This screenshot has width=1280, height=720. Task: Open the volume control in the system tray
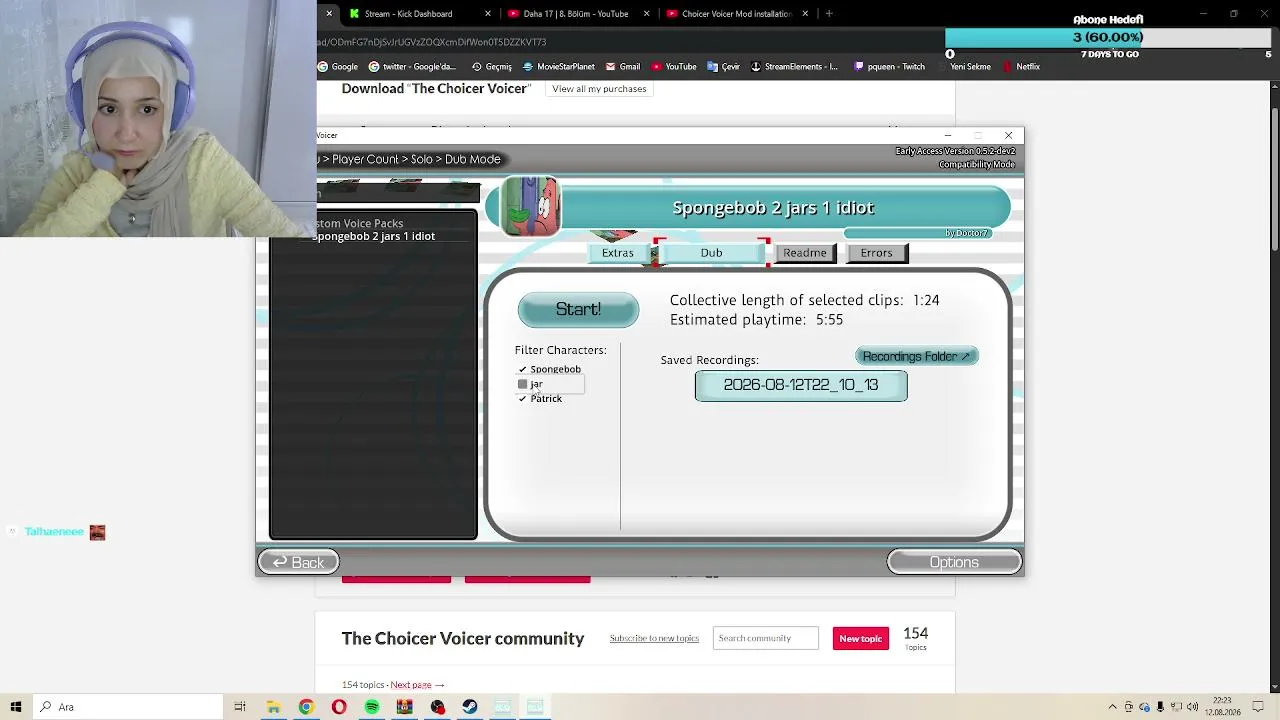pyautogui.click(x=1192, y=707)
